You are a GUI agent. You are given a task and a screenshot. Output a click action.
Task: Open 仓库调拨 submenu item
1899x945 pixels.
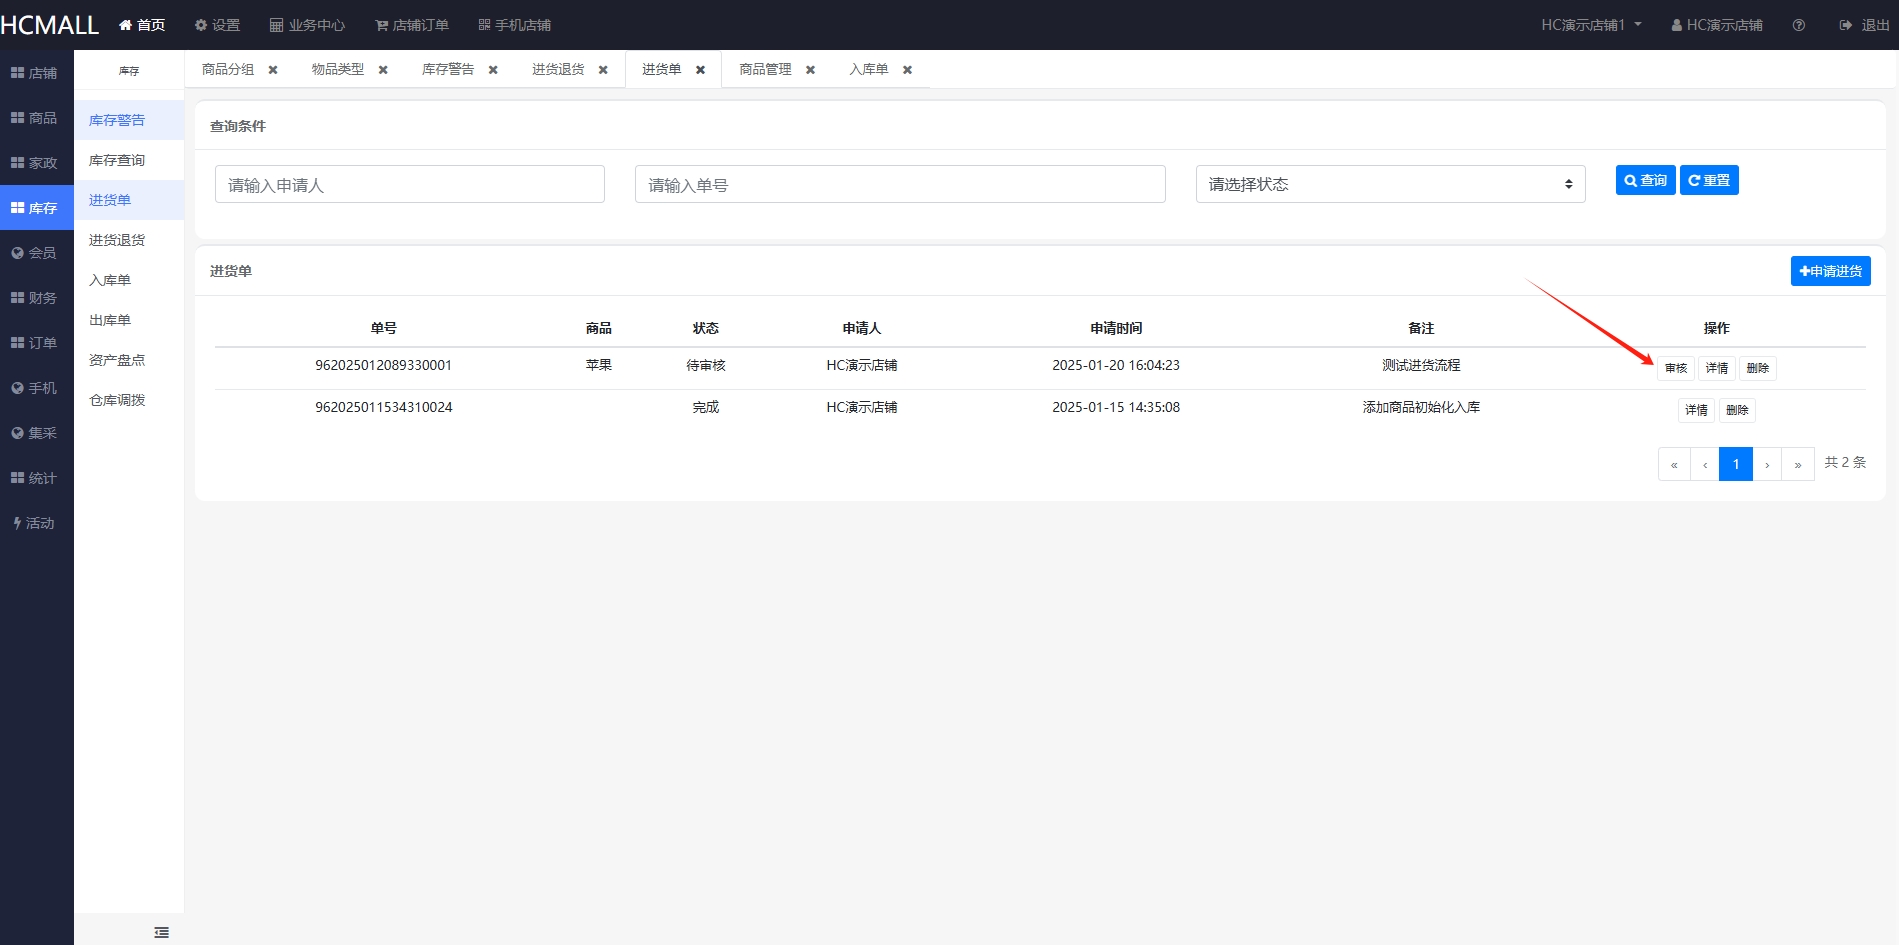point(129,400)
